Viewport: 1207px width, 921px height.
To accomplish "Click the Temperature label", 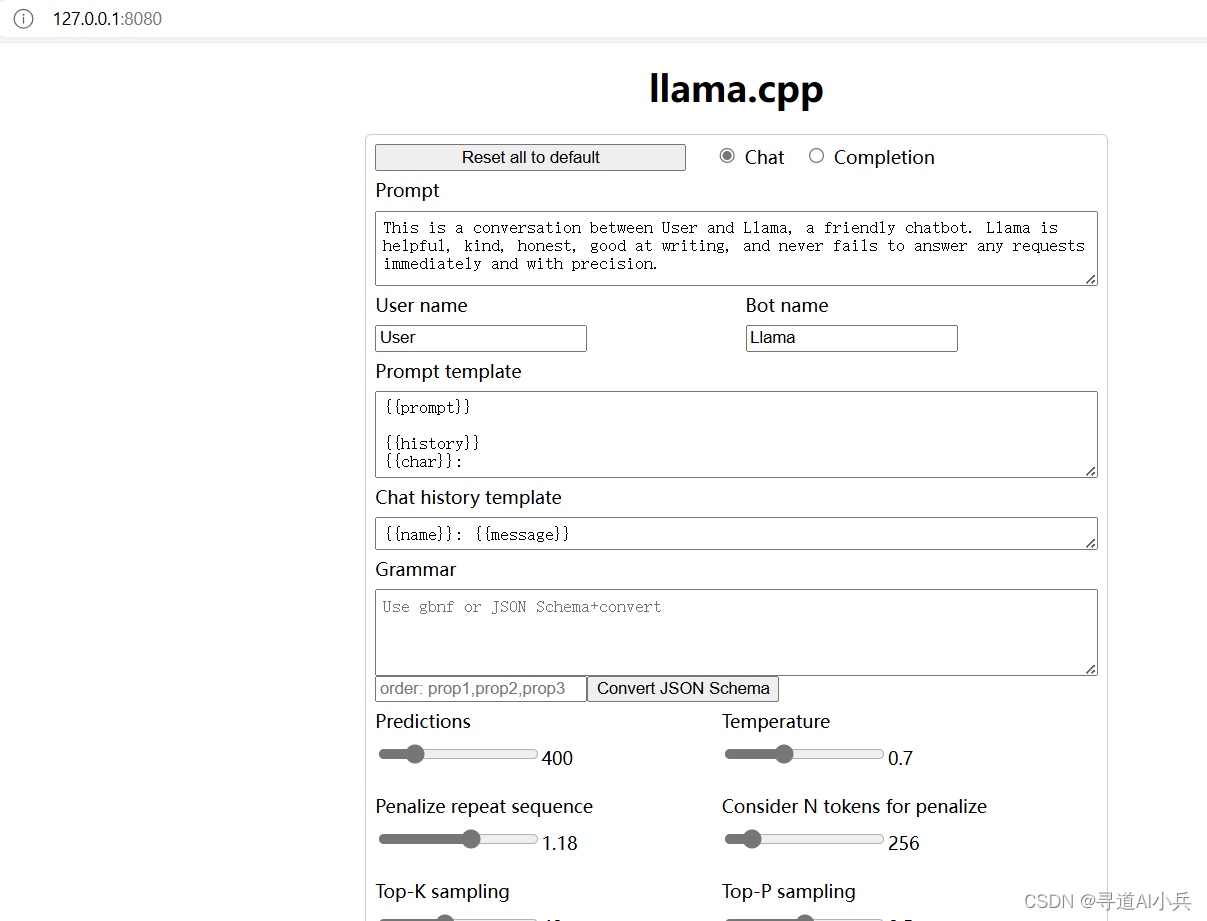I will click(776, 721).
